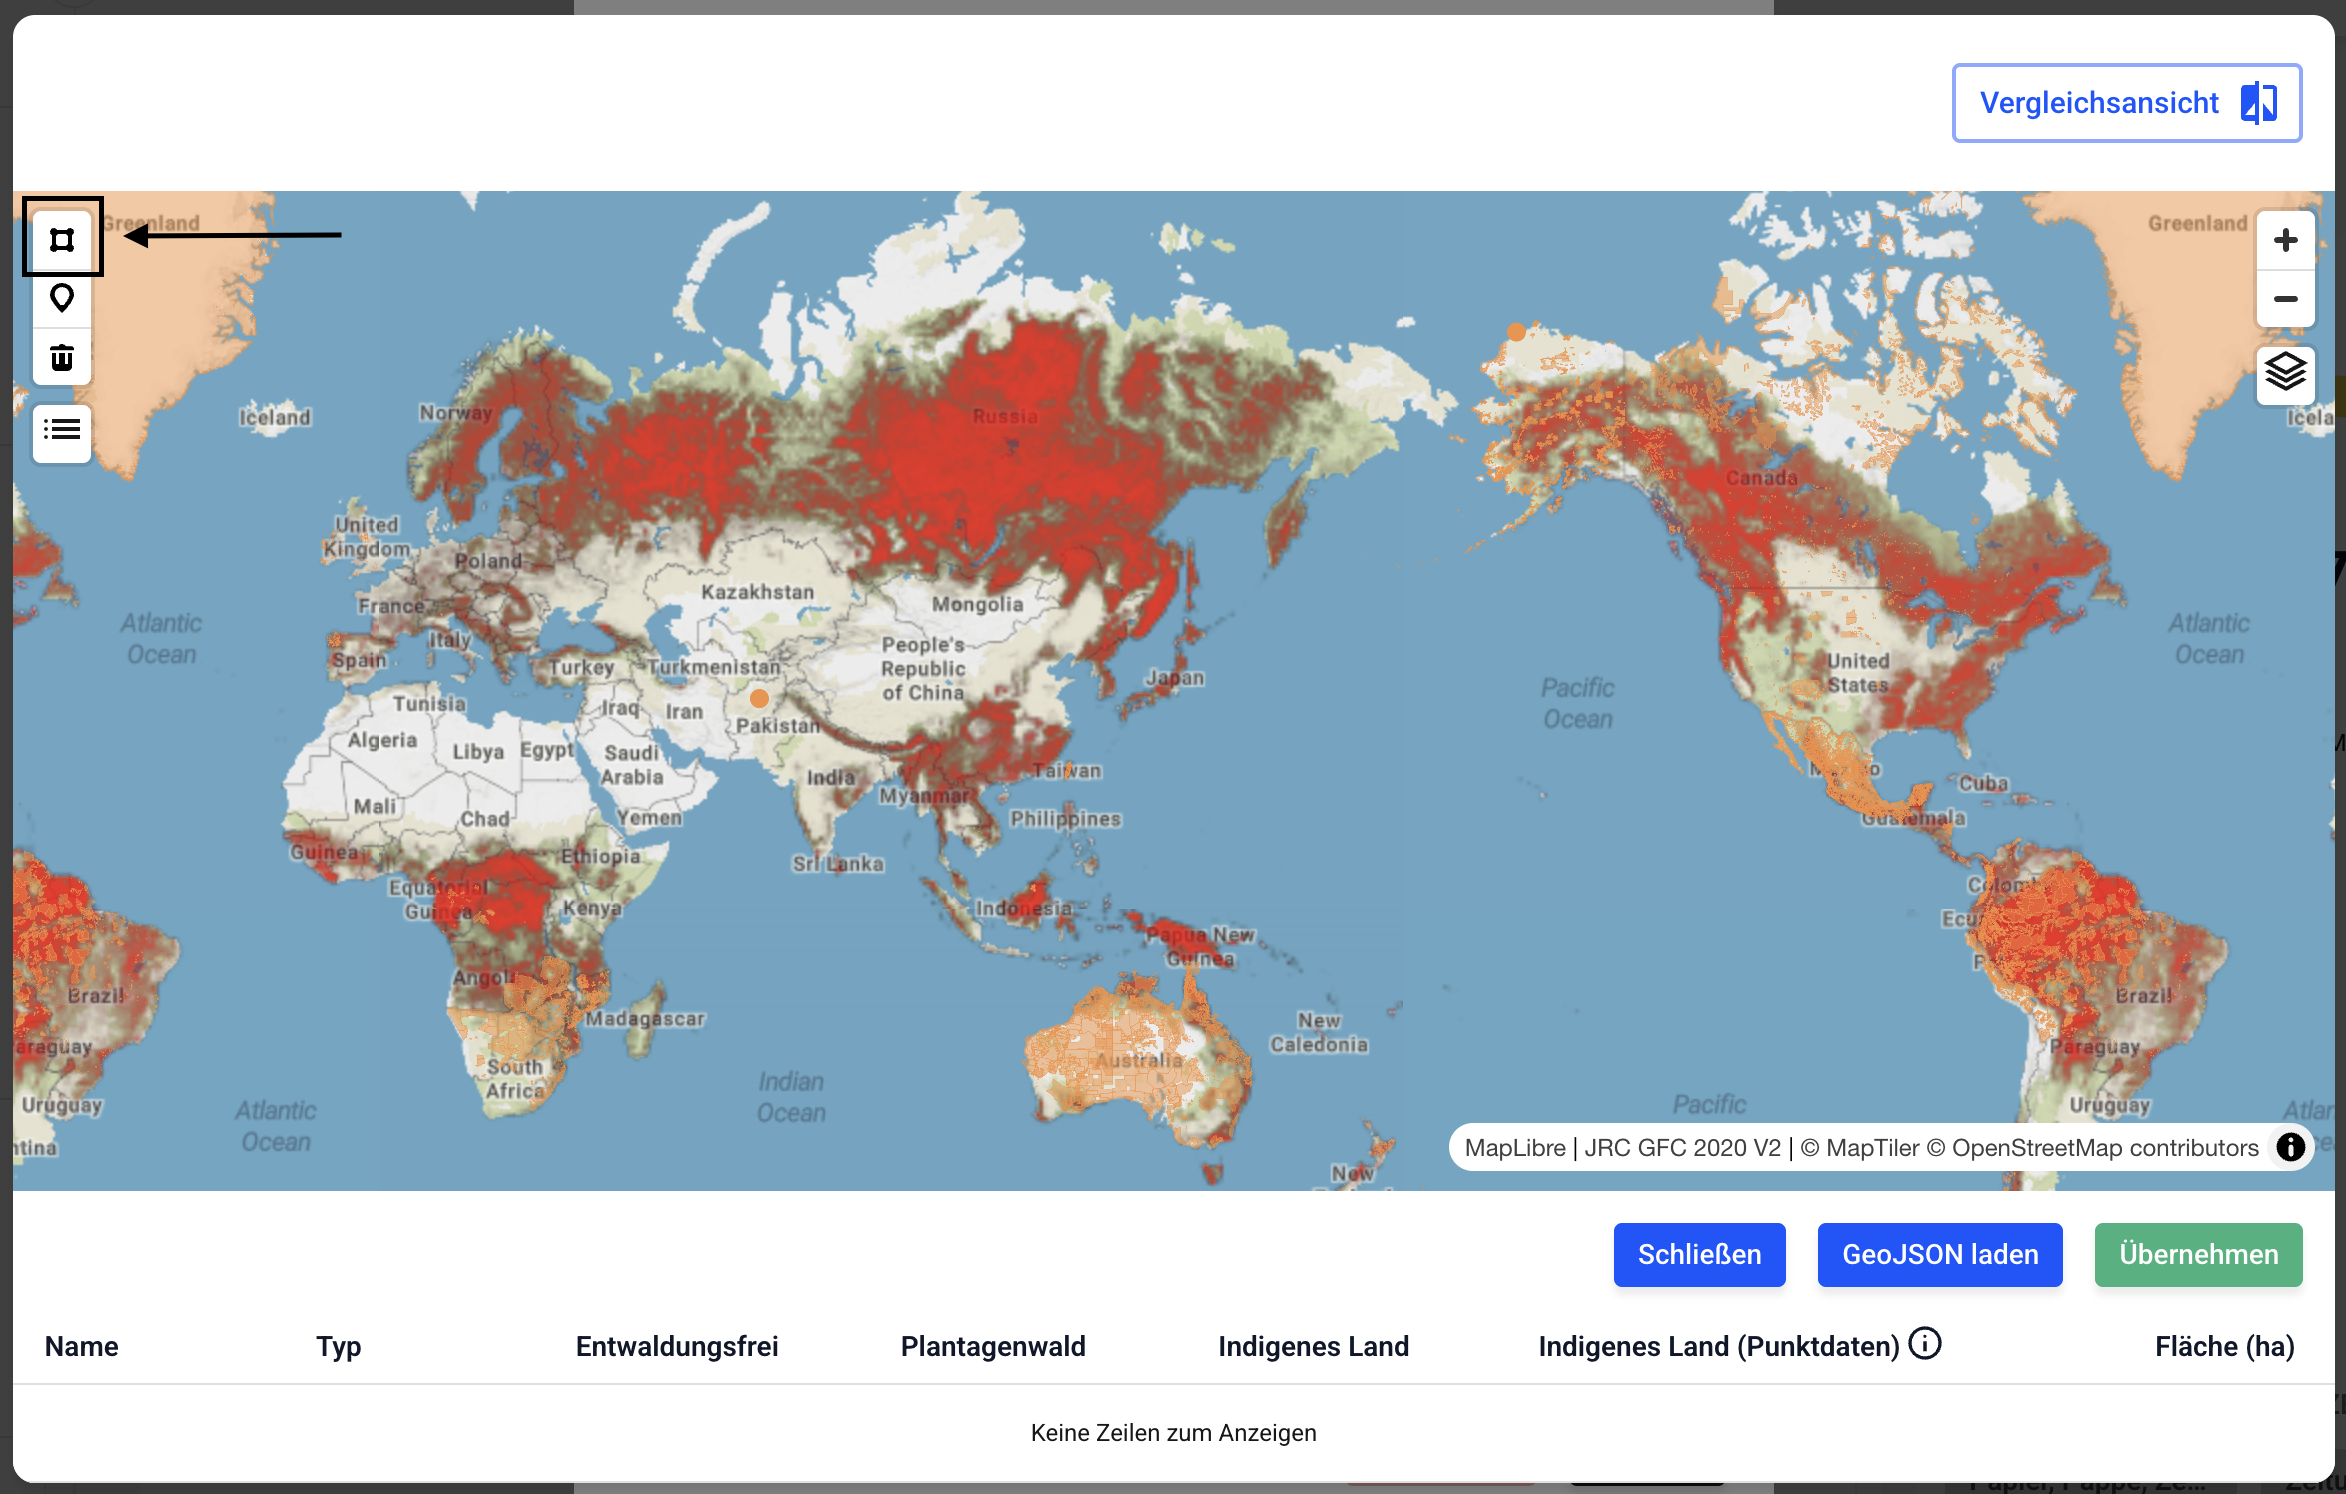The image size is (2346, 1494).
Task: Open info tooltip for Indigenes Land (Punktdaten)
Action: 1925,1344
